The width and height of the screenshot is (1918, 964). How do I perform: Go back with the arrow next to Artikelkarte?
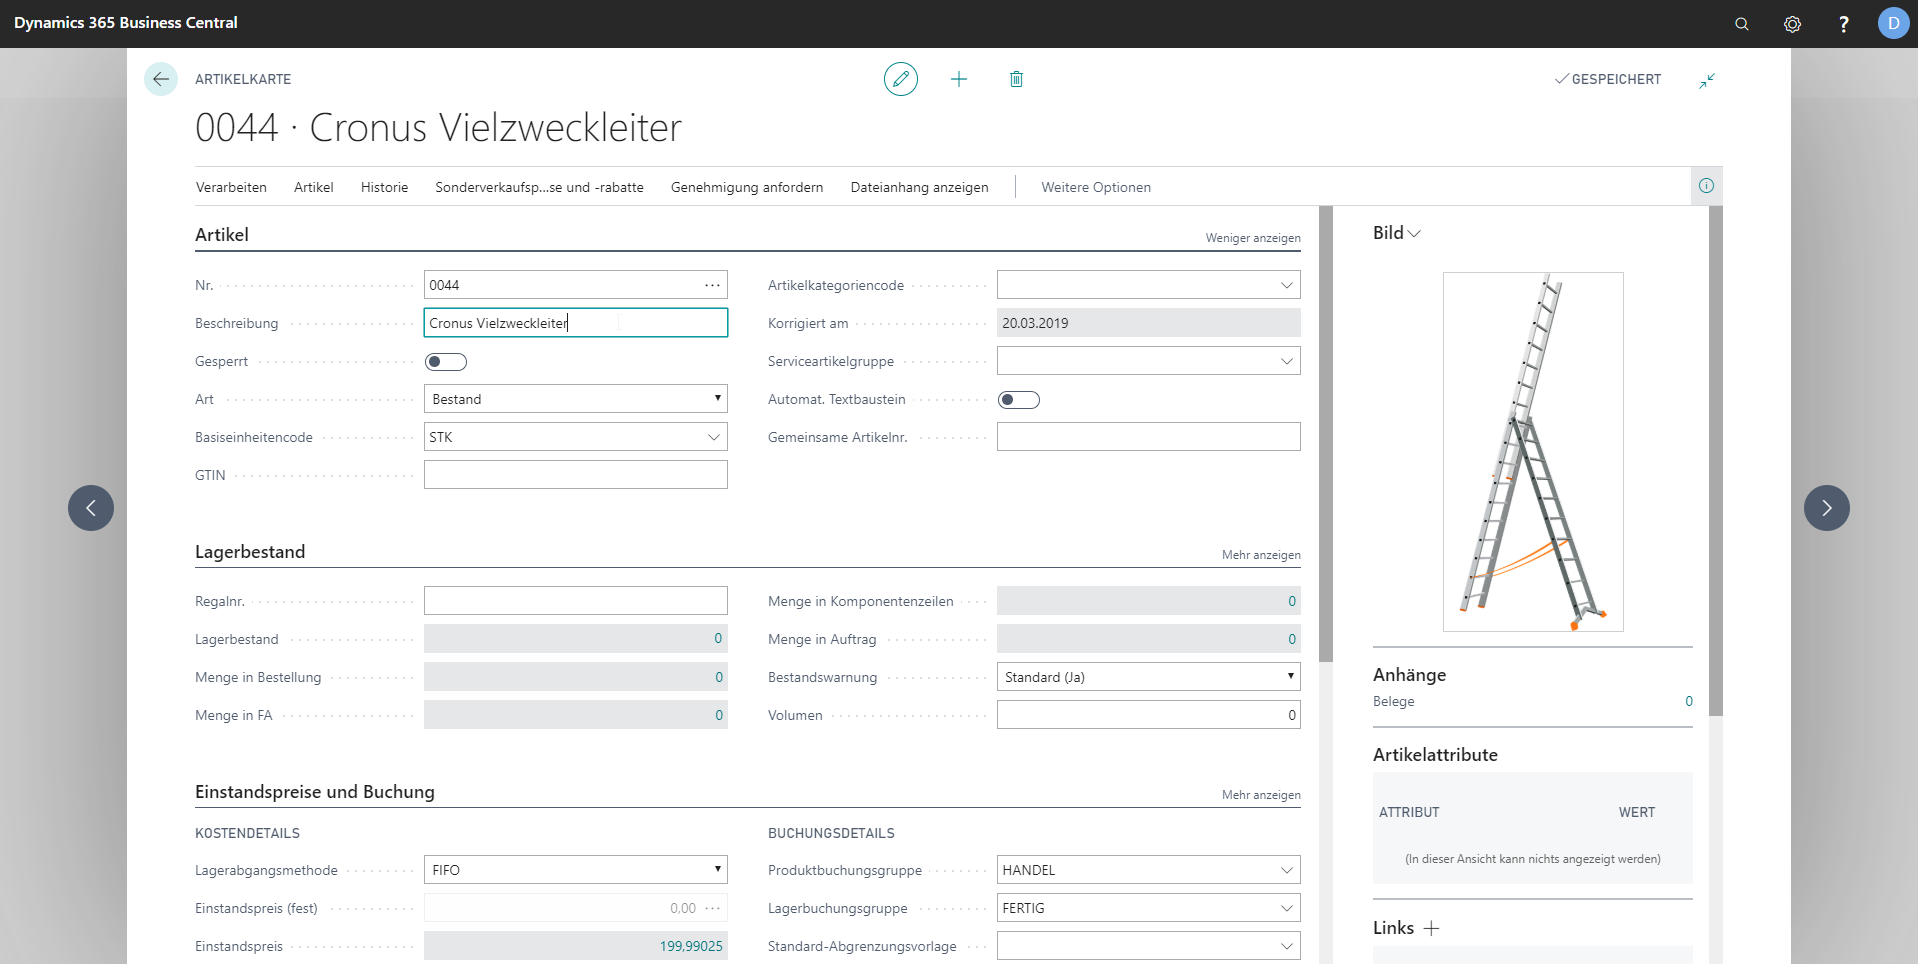coord(161,79)
